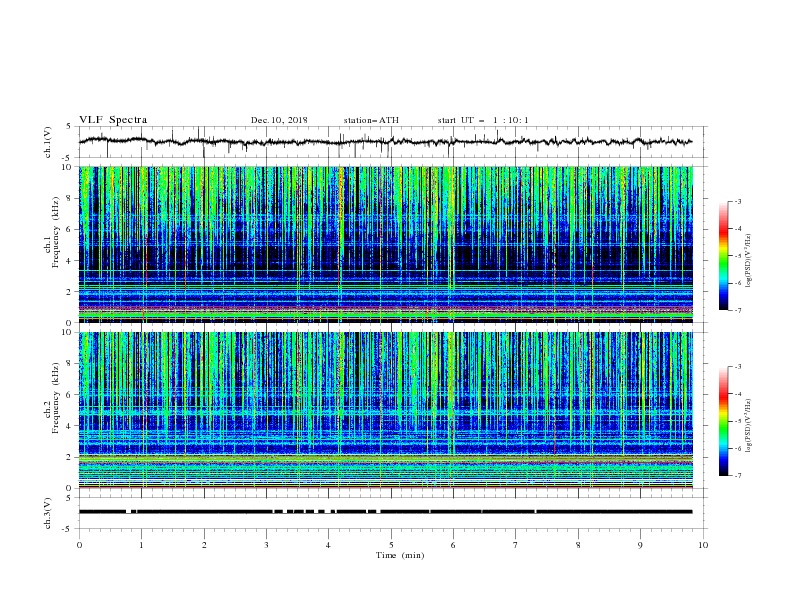Click the ch.1 color bar label log(PSD)(V²/Hz)
Image resolution: width=792 pixels, height=612 pixels.
pyautogui.click(x=748, y=261)
